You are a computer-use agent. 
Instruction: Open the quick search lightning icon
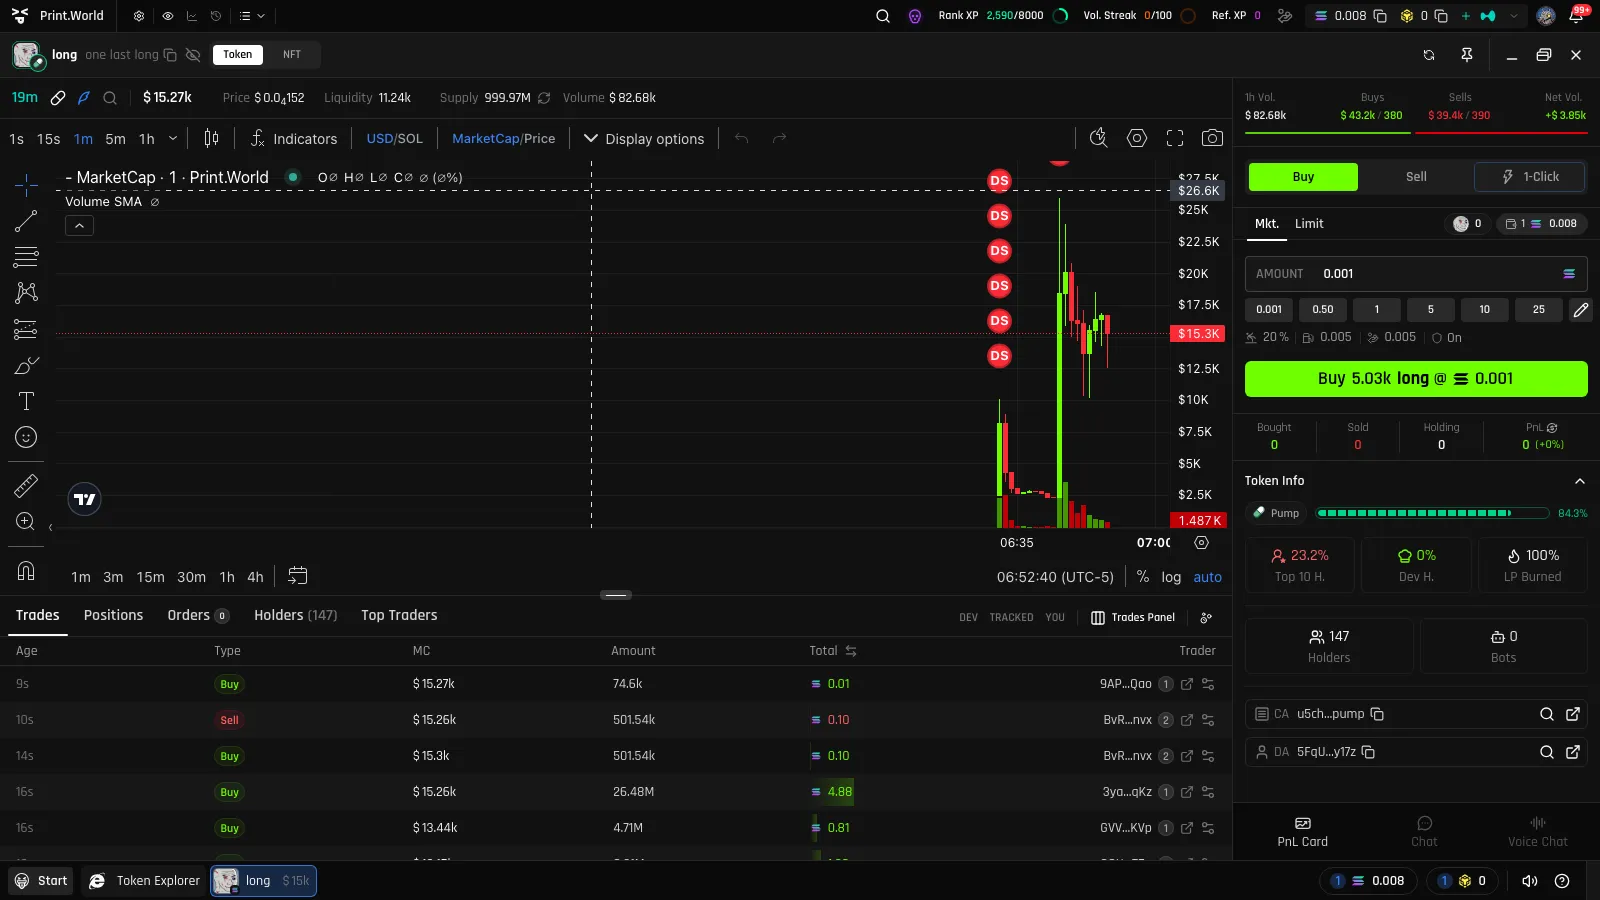(1098, 138)
